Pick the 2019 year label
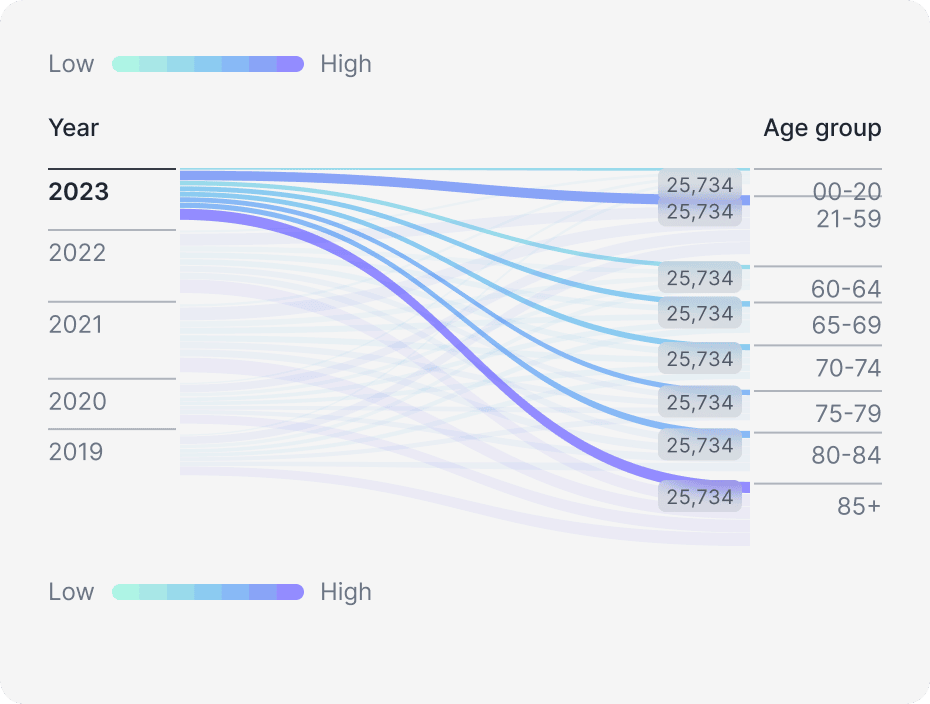930x704 pixels. 76,452
